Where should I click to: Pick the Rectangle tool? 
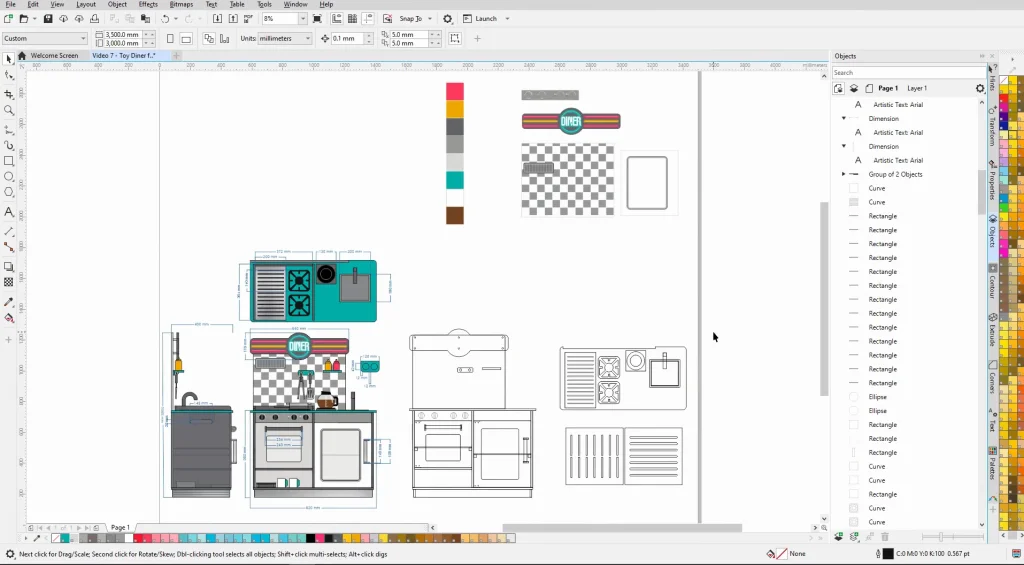(x=9, y=161)
